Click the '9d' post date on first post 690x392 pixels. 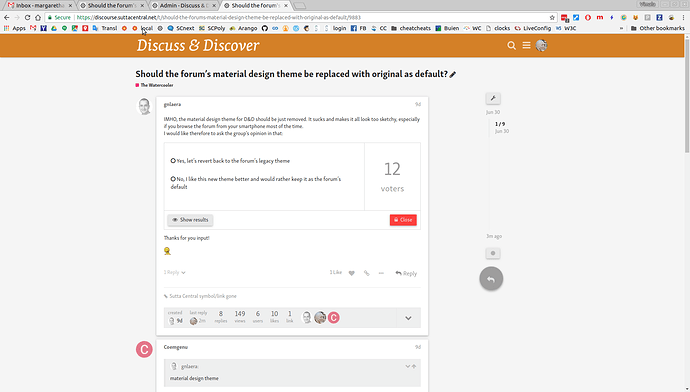point(418,104)
